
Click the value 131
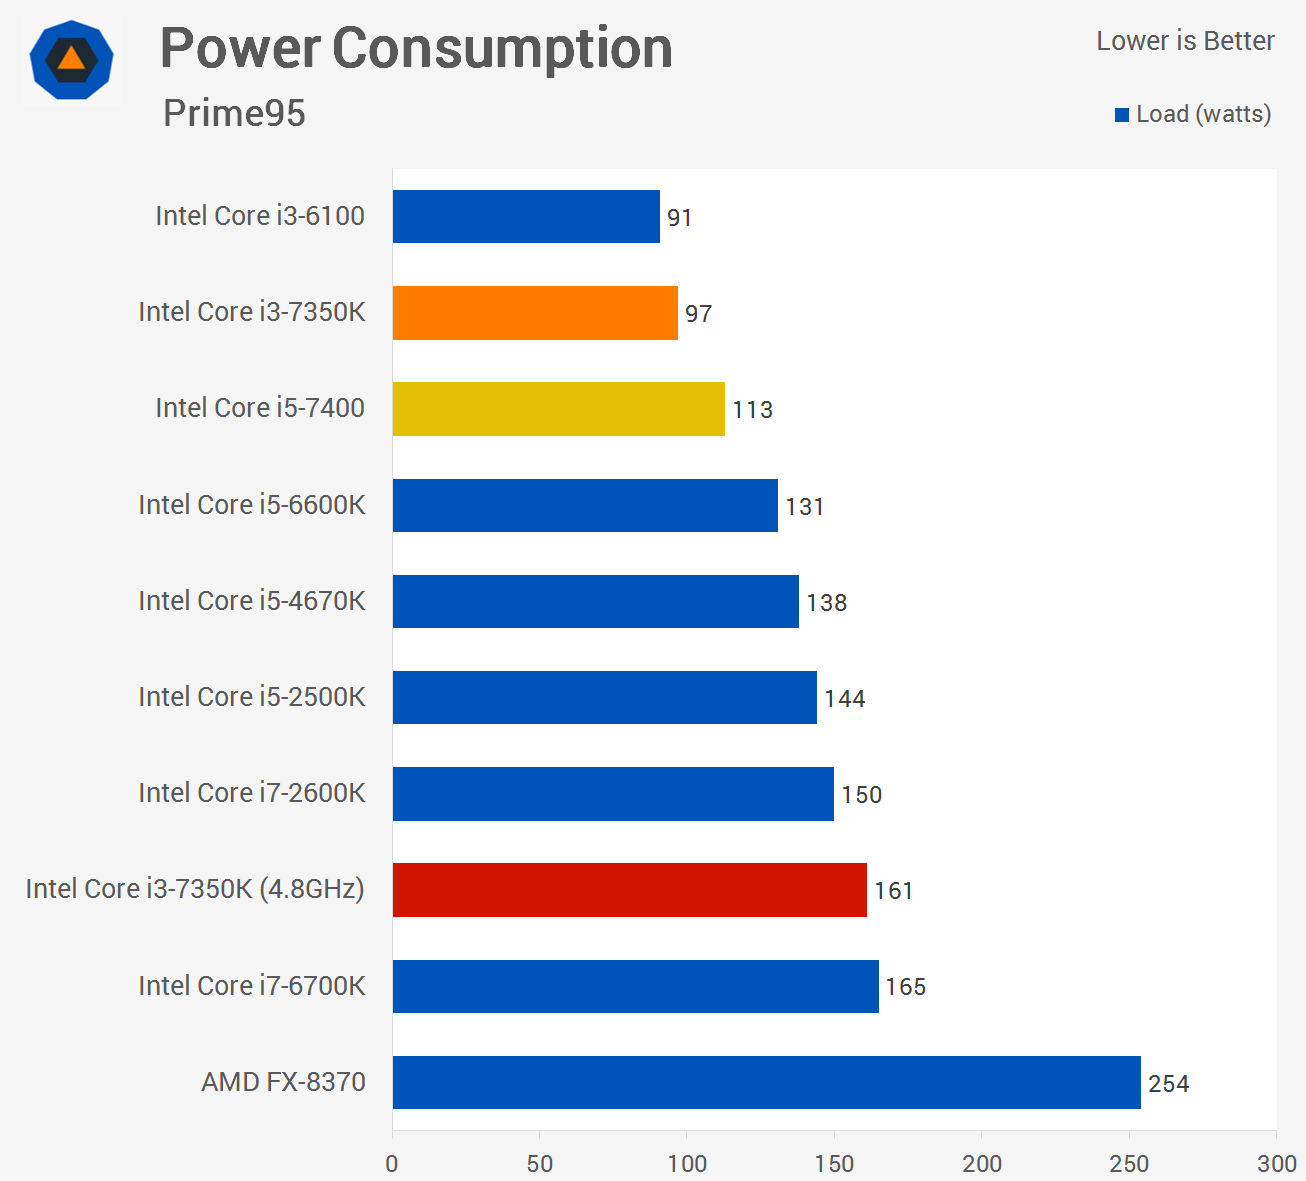[x=805, y=507]
